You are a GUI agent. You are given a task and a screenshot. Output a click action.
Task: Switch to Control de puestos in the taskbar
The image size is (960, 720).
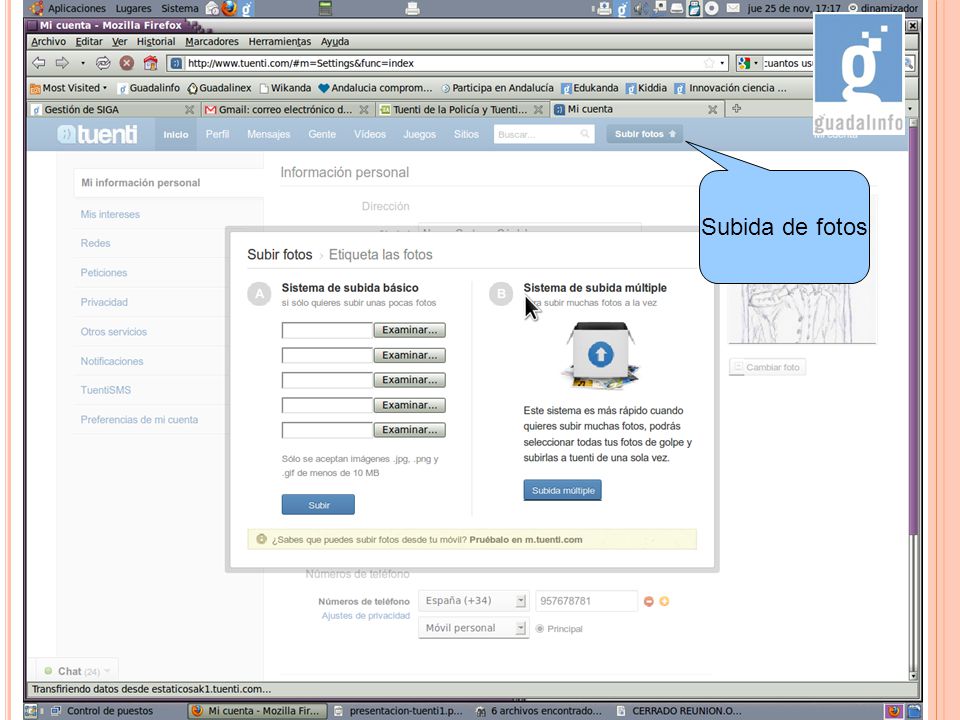pos(102,711)
